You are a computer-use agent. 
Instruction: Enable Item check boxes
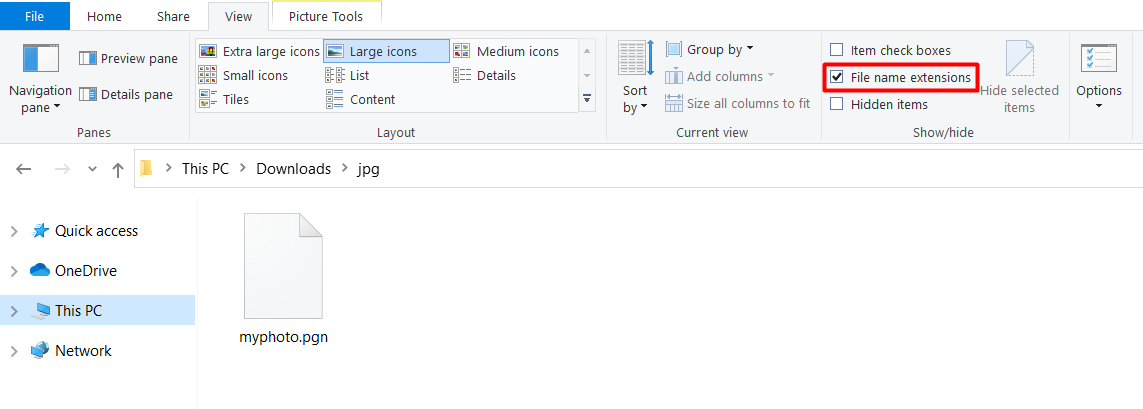pos(837,51)
